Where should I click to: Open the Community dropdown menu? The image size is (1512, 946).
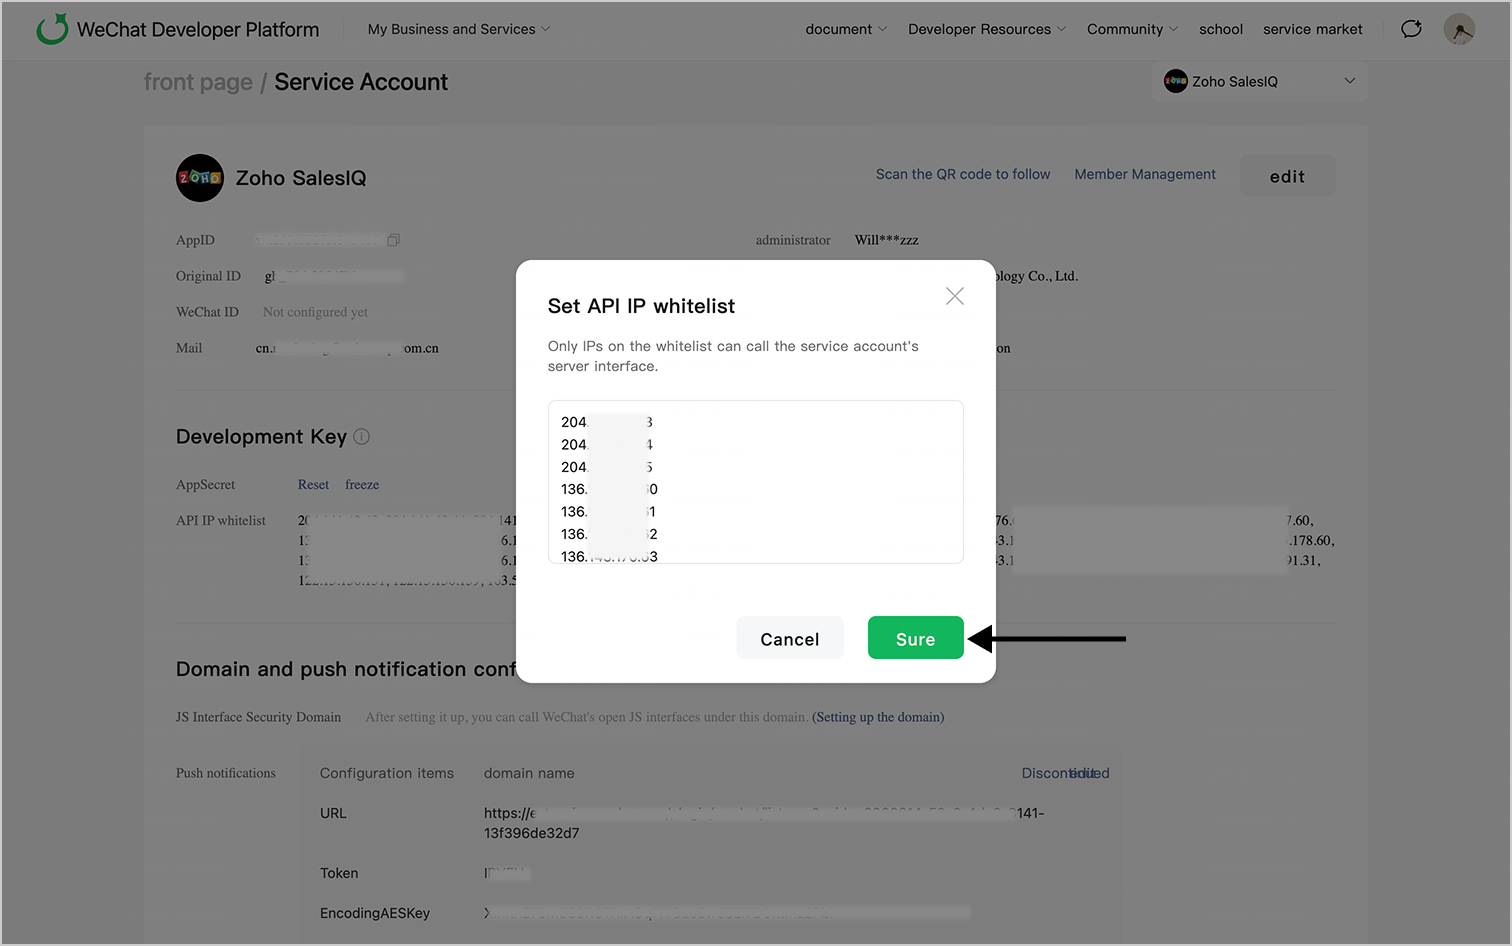tap(1132, 29)
